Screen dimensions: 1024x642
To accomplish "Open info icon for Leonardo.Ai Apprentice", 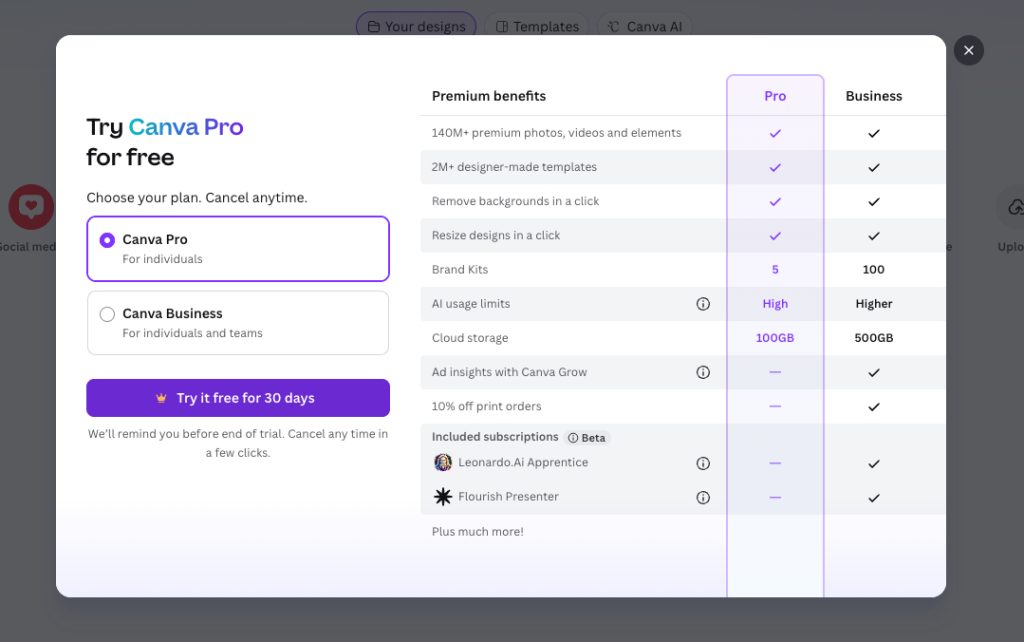I will [x=703, y=463].
